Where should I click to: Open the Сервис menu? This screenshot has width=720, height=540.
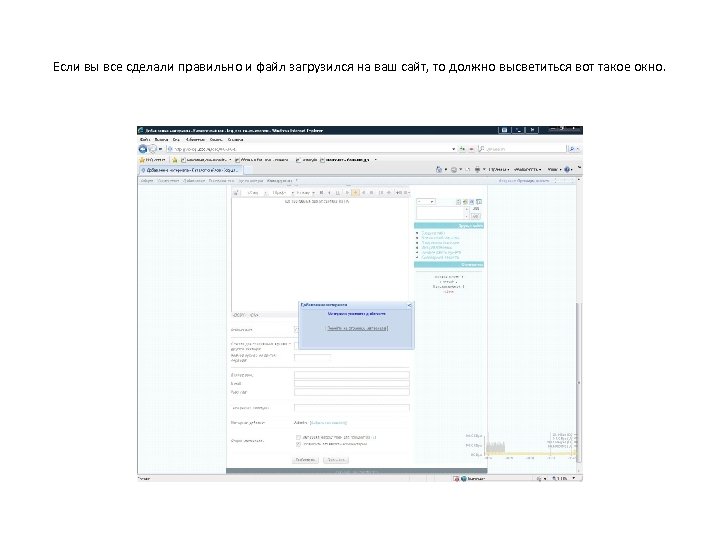tap(216, 140)
